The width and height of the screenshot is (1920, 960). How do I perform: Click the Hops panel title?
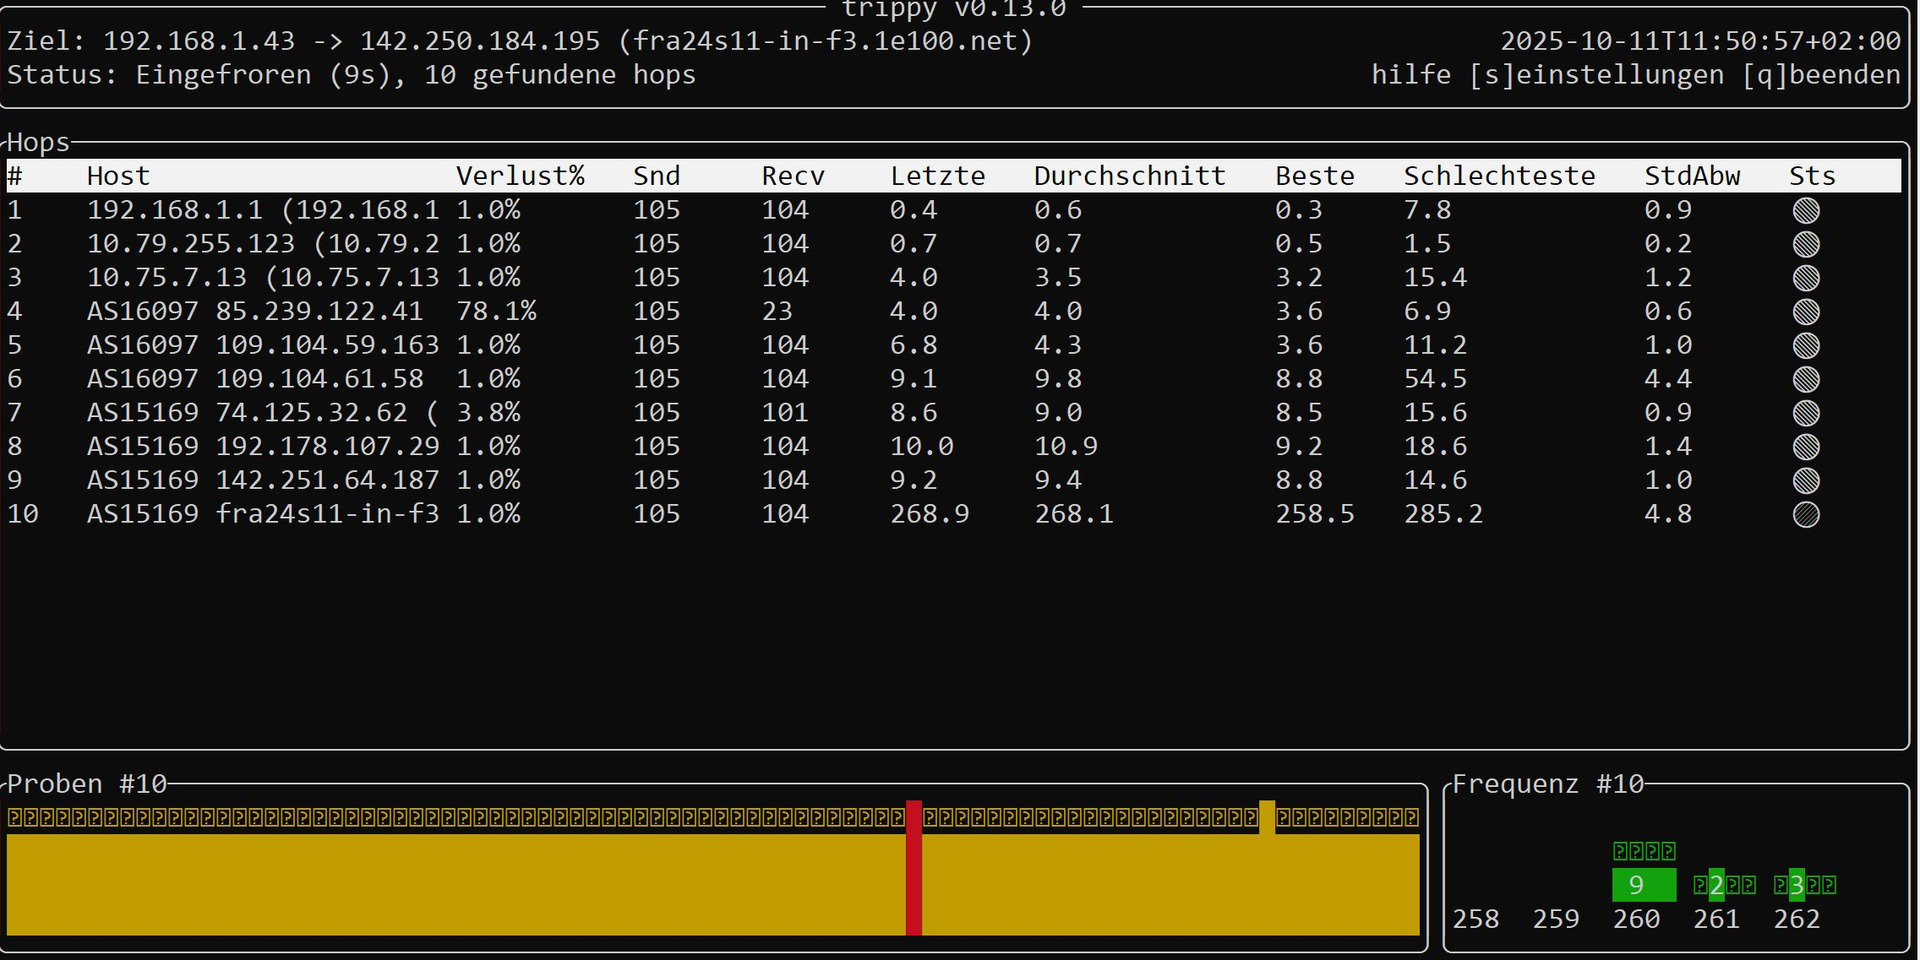[38, 143]
